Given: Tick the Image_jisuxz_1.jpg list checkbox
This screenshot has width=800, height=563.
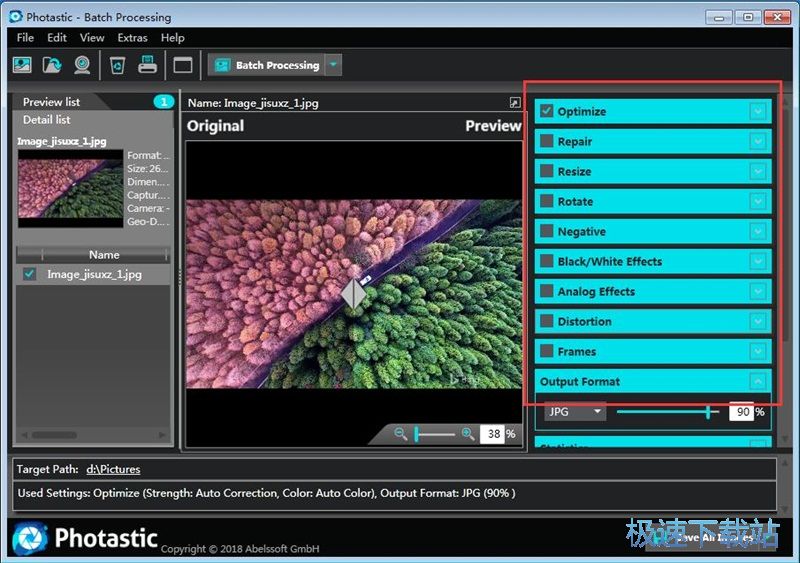Looking at the screenshot, I should [29, 274].
